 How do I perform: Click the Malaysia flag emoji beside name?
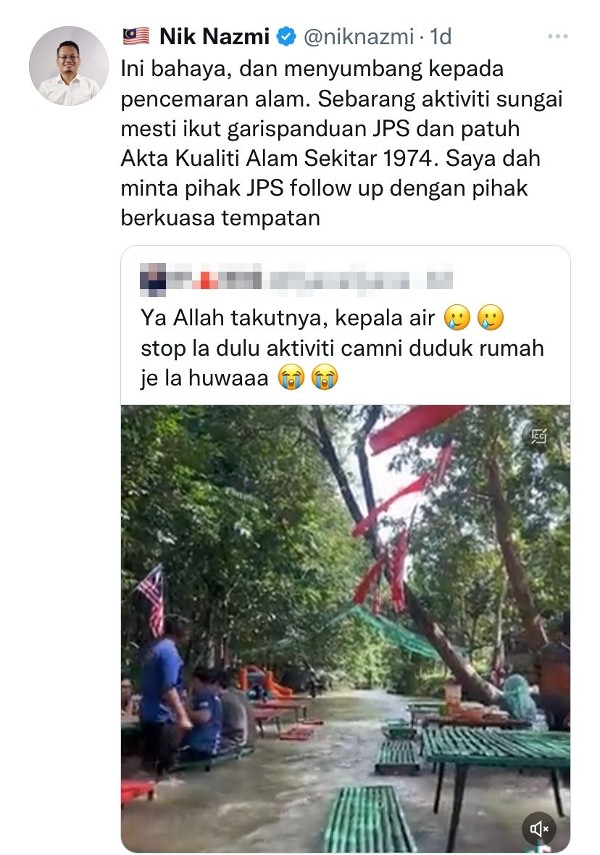pos(136,36)
